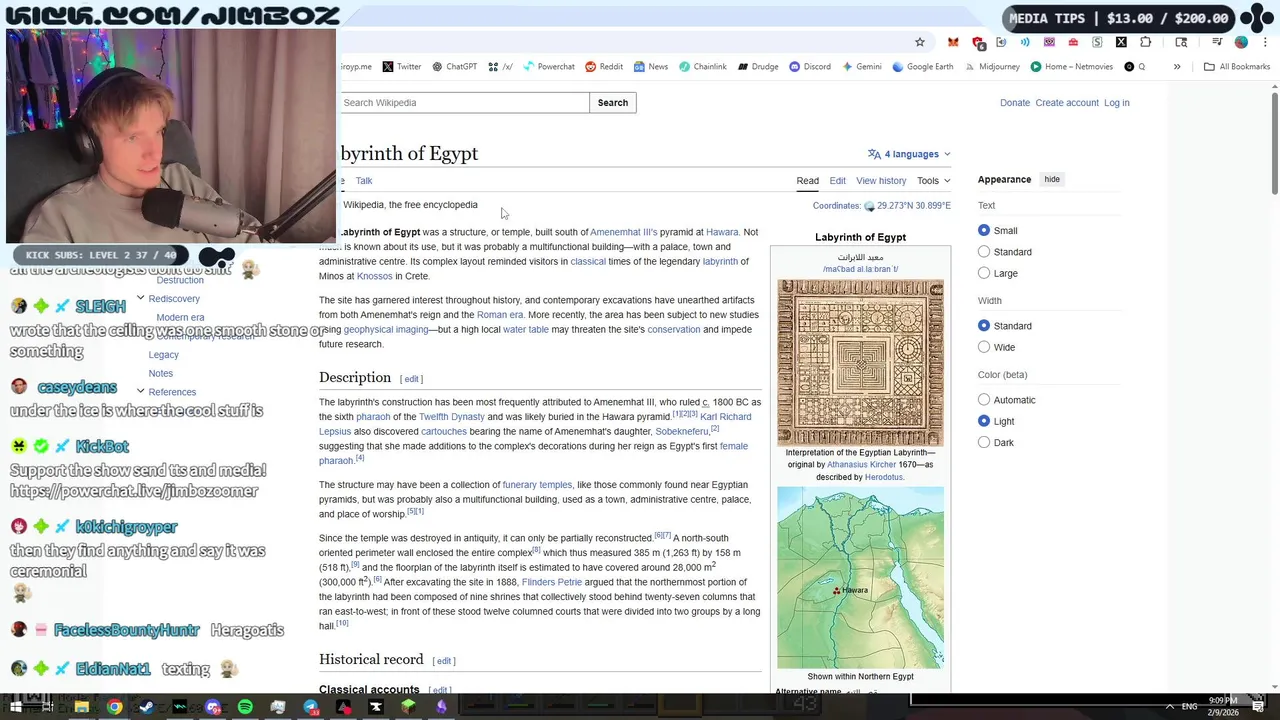Screen dimensions: 1280x720
Task: Open the Discord bookmark
Action: pos(810,67)
